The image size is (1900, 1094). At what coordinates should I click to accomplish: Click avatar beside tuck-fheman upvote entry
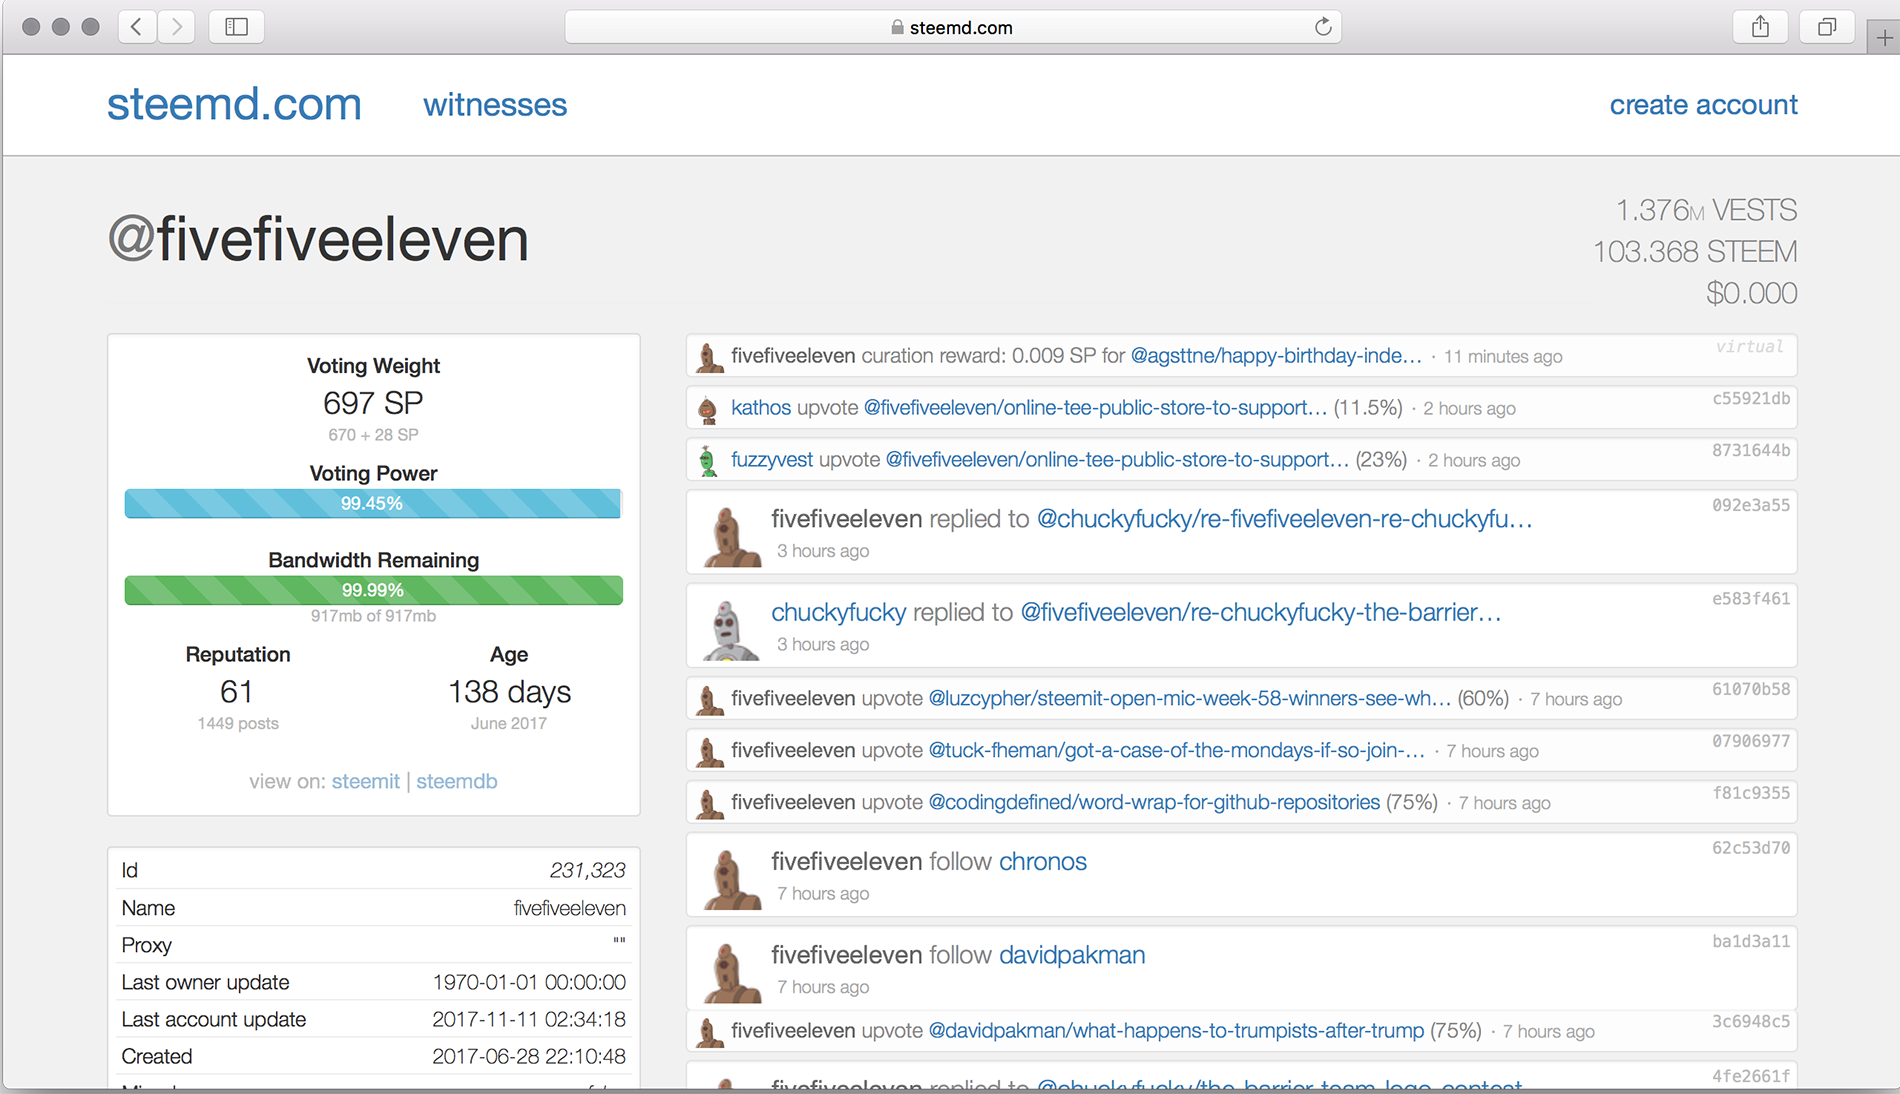pyautogui.click(x=709, y=751)
